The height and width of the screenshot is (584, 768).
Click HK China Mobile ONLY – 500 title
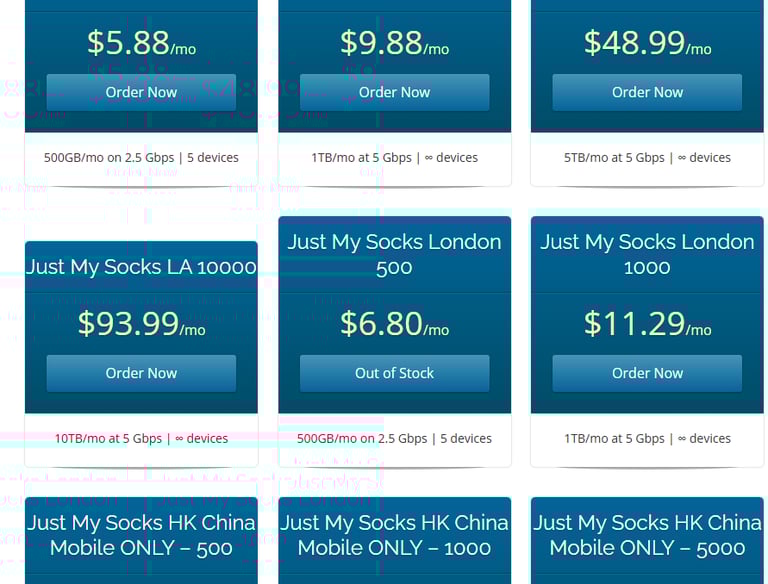(x=141, y=535)
